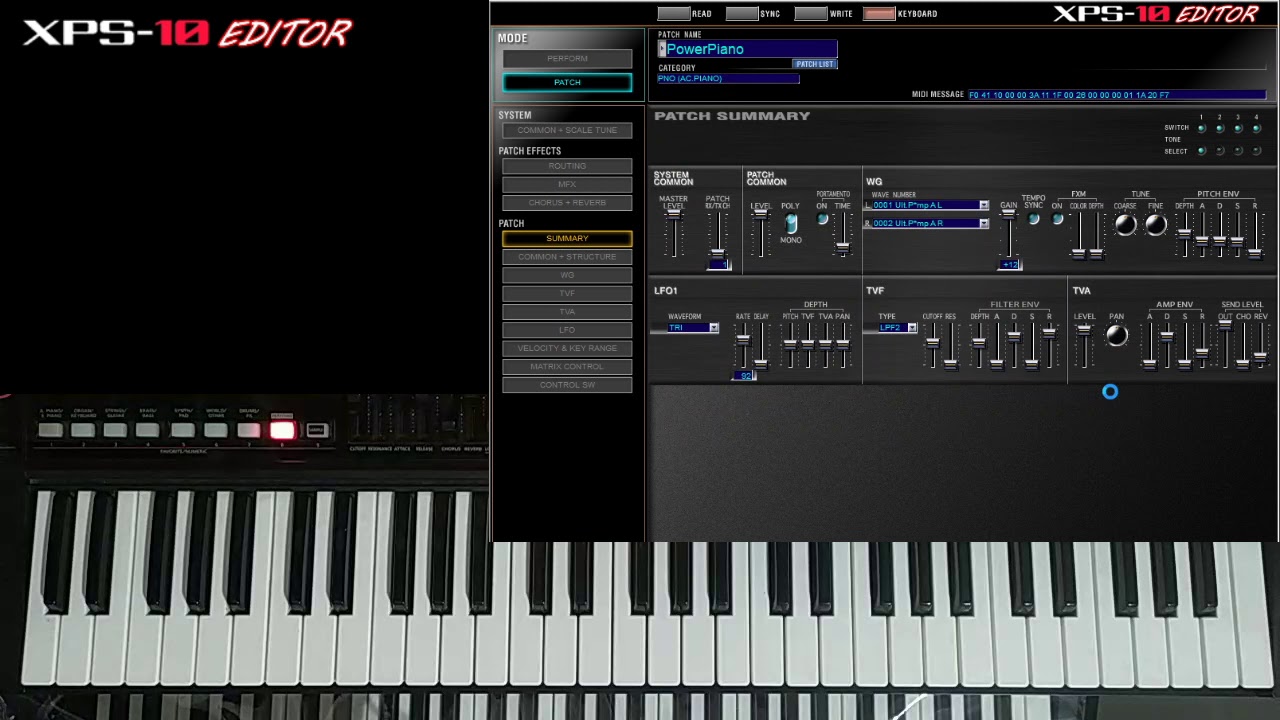Screen dimensions: 1280x720
Task: Click the MIDI message field
Action: (1116, 95)
